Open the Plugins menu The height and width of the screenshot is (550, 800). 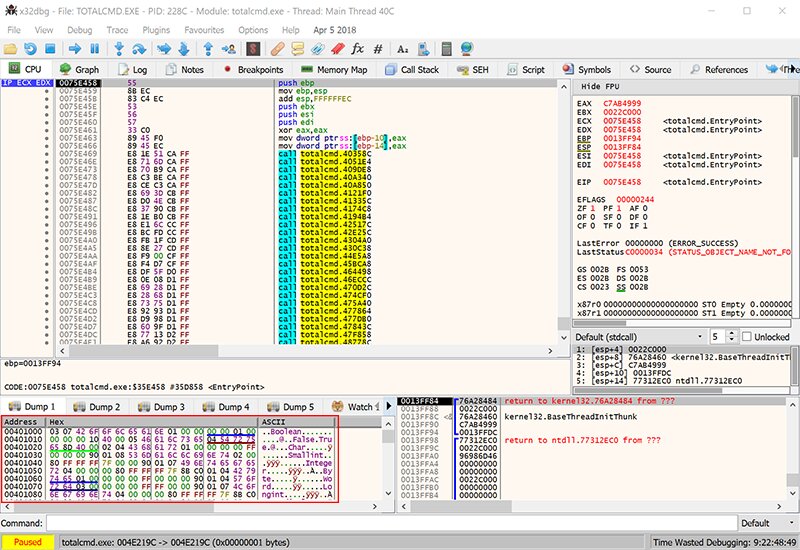[156, 30]
